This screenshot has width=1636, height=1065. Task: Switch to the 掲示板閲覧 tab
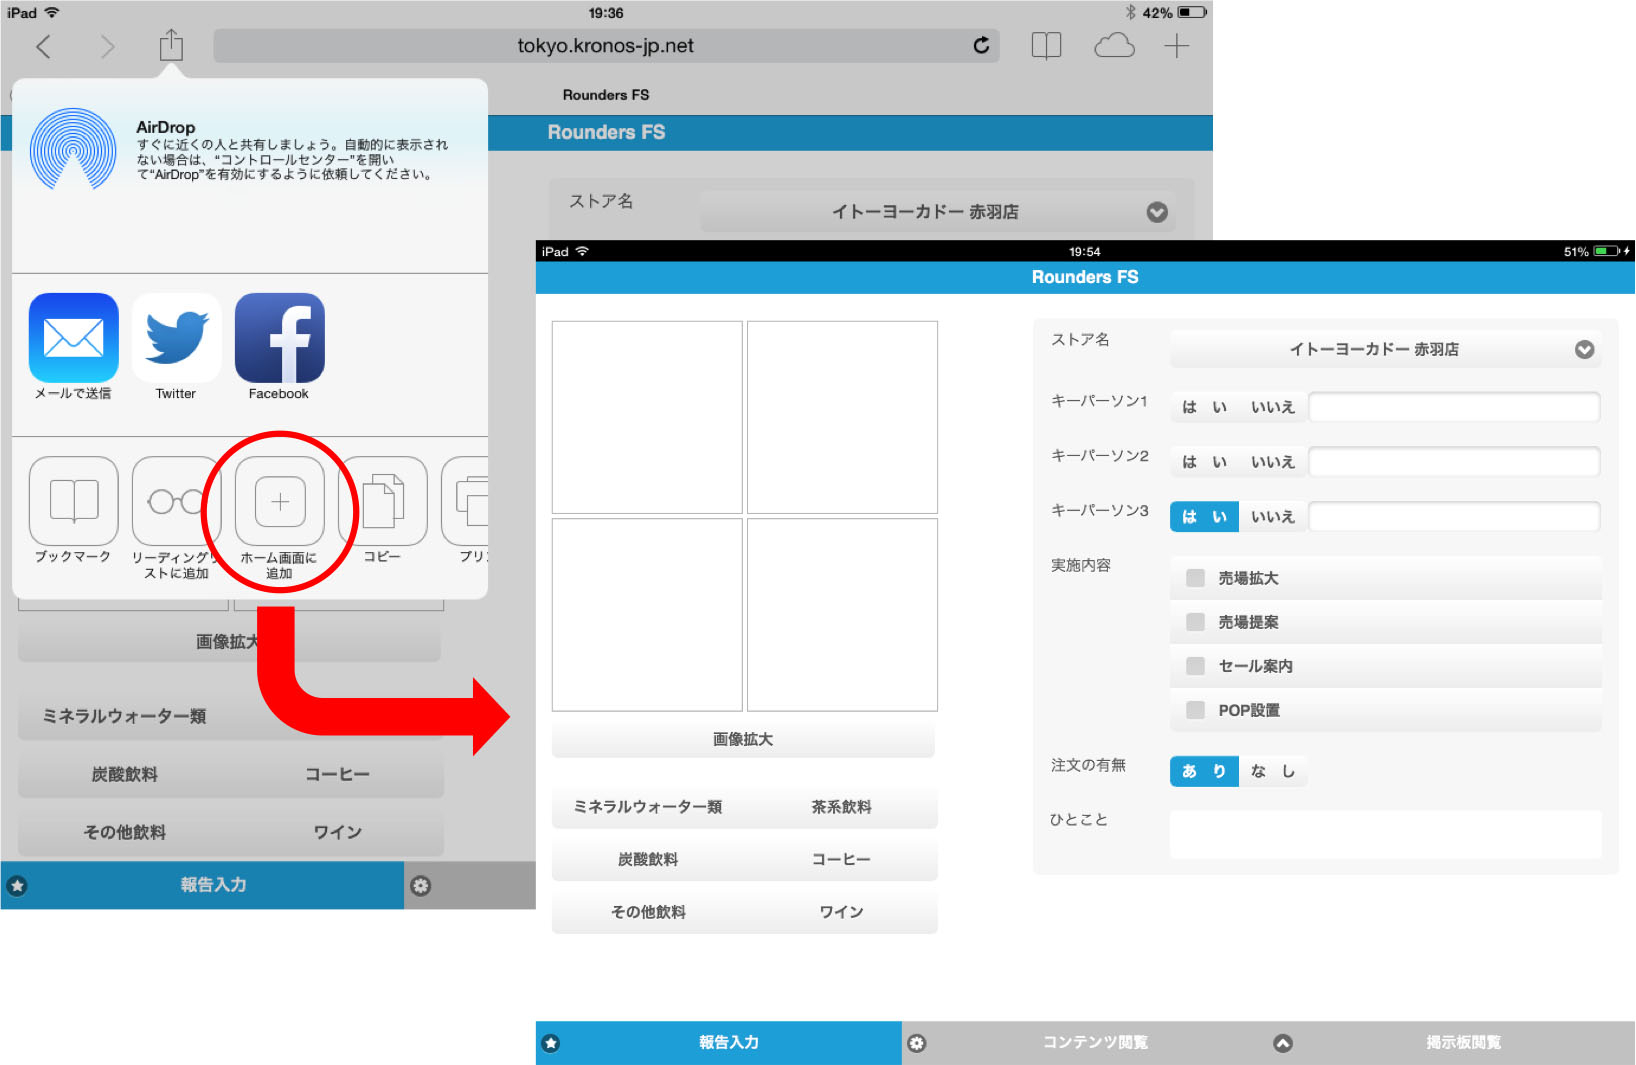click(x=1462, y=1043)
